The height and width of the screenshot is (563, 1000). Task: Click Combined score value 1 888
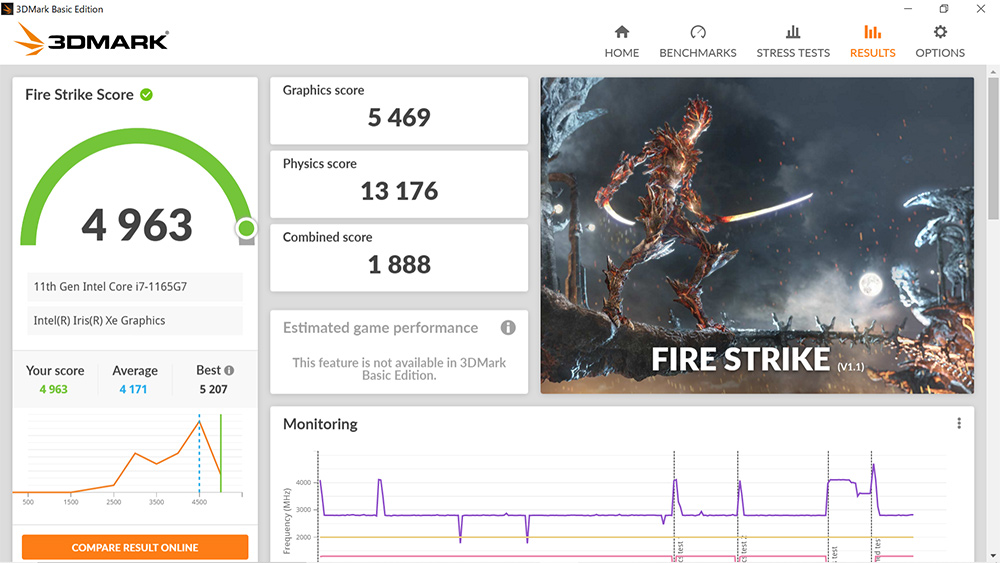399,264
